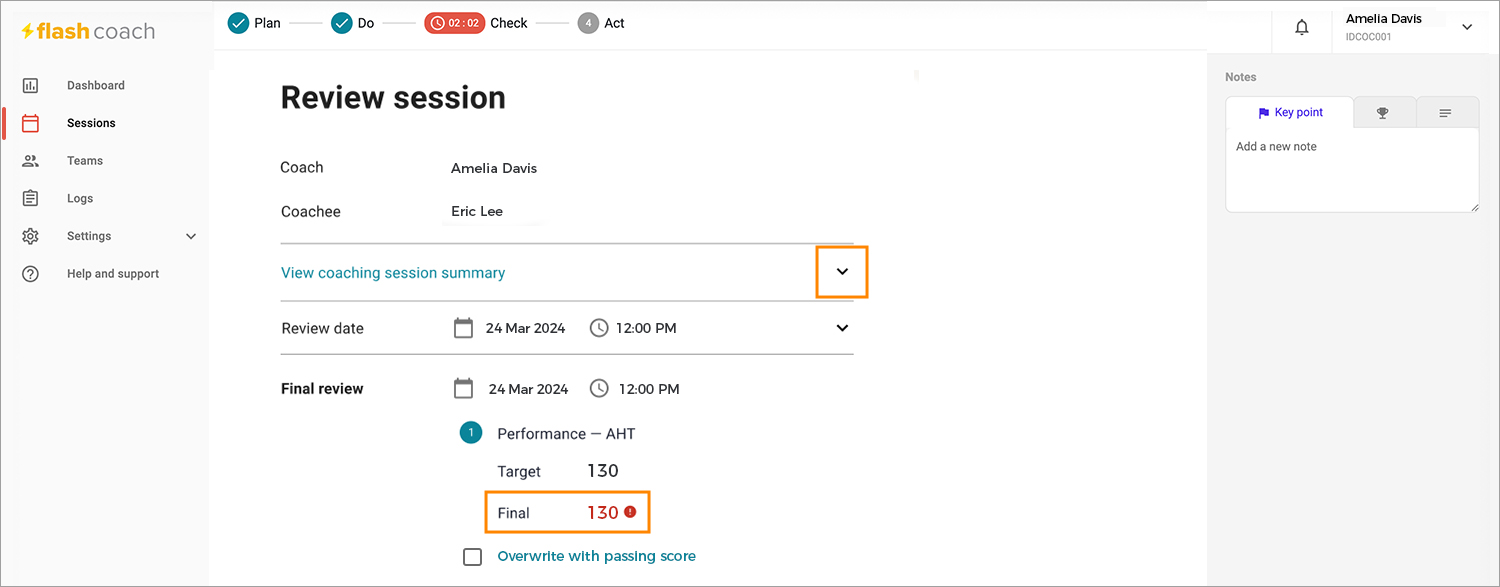Click the Final review clock icon
The image size is (1500, 587).
599,388
